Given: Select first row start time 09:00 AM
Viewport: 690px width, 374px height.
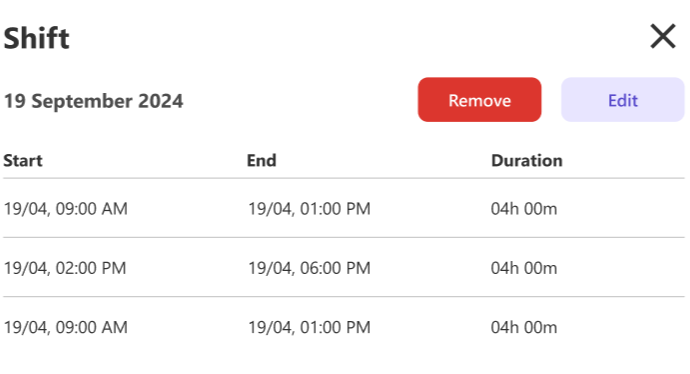Looking at the screenshot, I should 66,209.
